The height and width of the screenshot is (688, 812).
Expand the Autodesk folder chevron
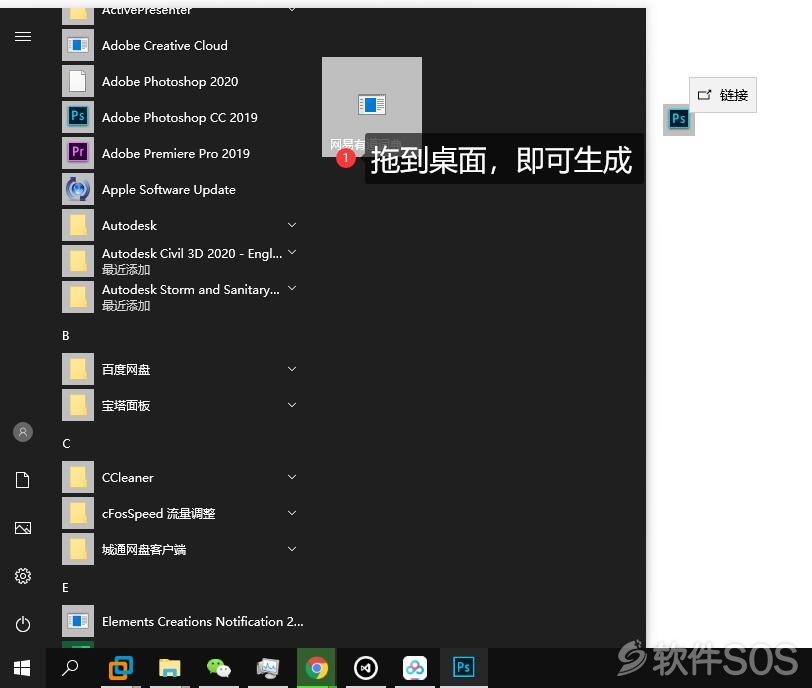point(292,225)
